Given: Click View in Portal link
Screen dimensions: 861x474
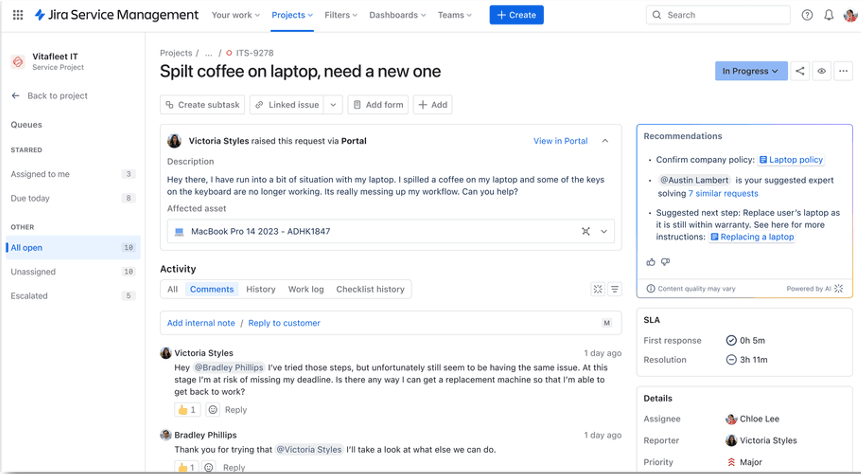Looking at the screenshot, I should coord(560,141).
